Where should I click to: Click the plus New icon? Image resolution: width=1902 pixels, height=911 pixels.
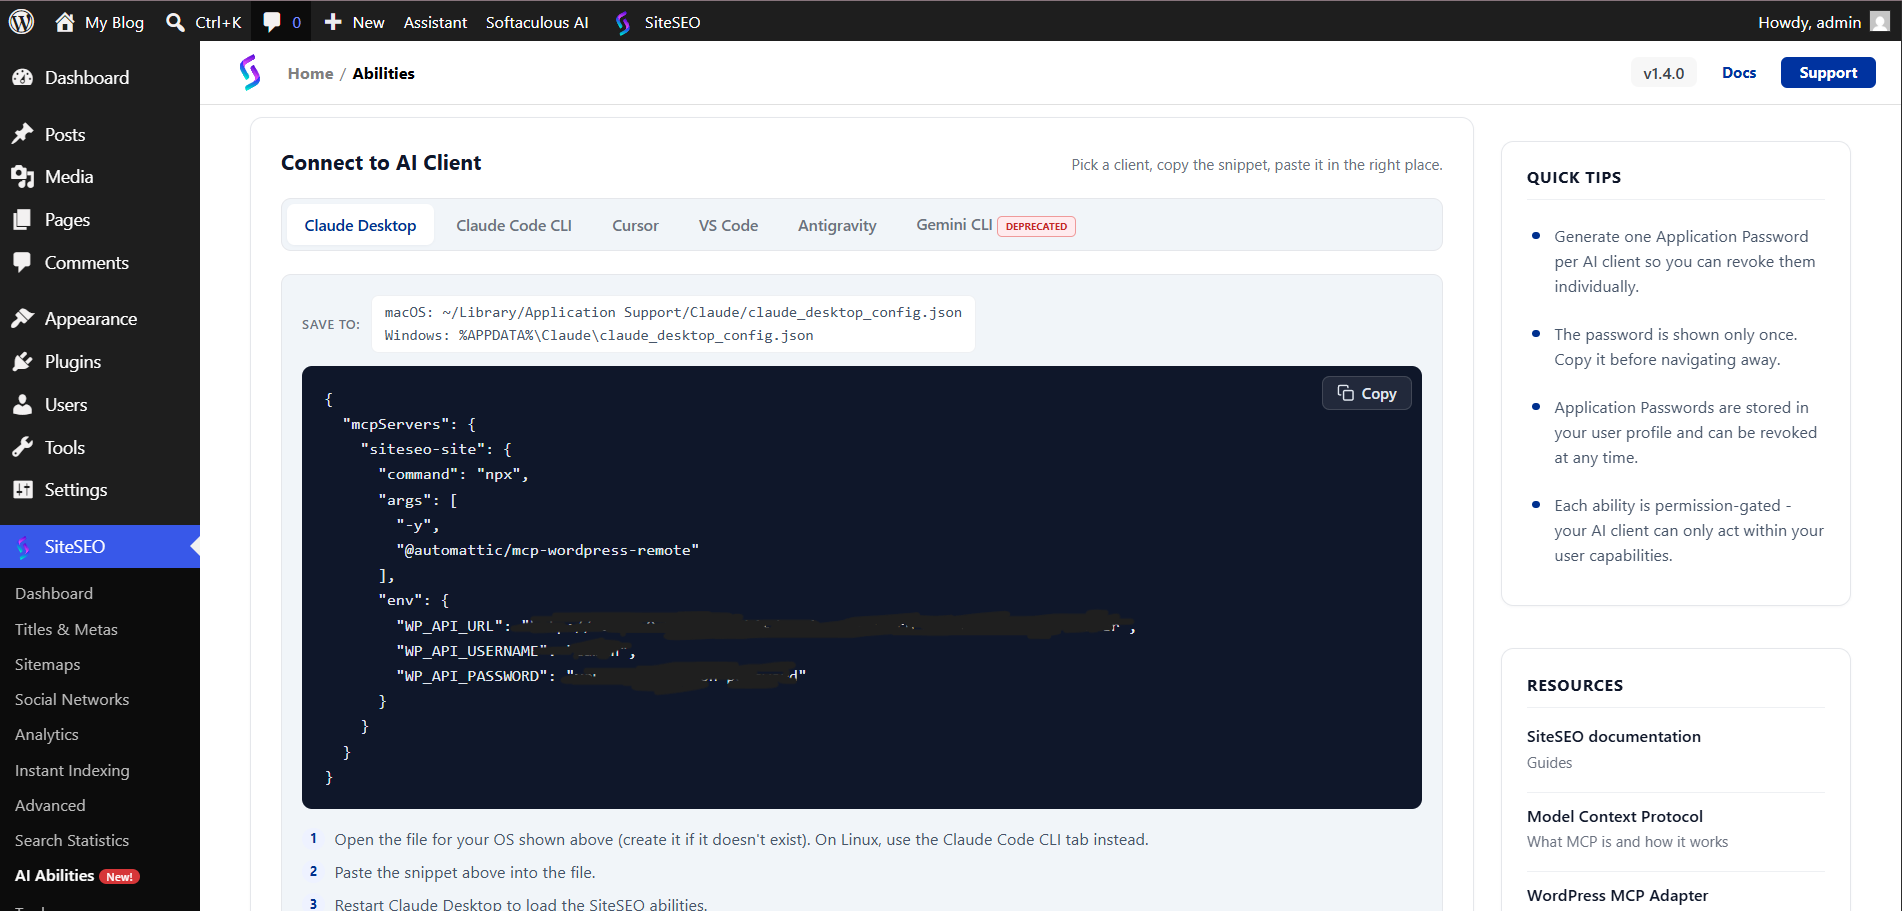(333, 22)
